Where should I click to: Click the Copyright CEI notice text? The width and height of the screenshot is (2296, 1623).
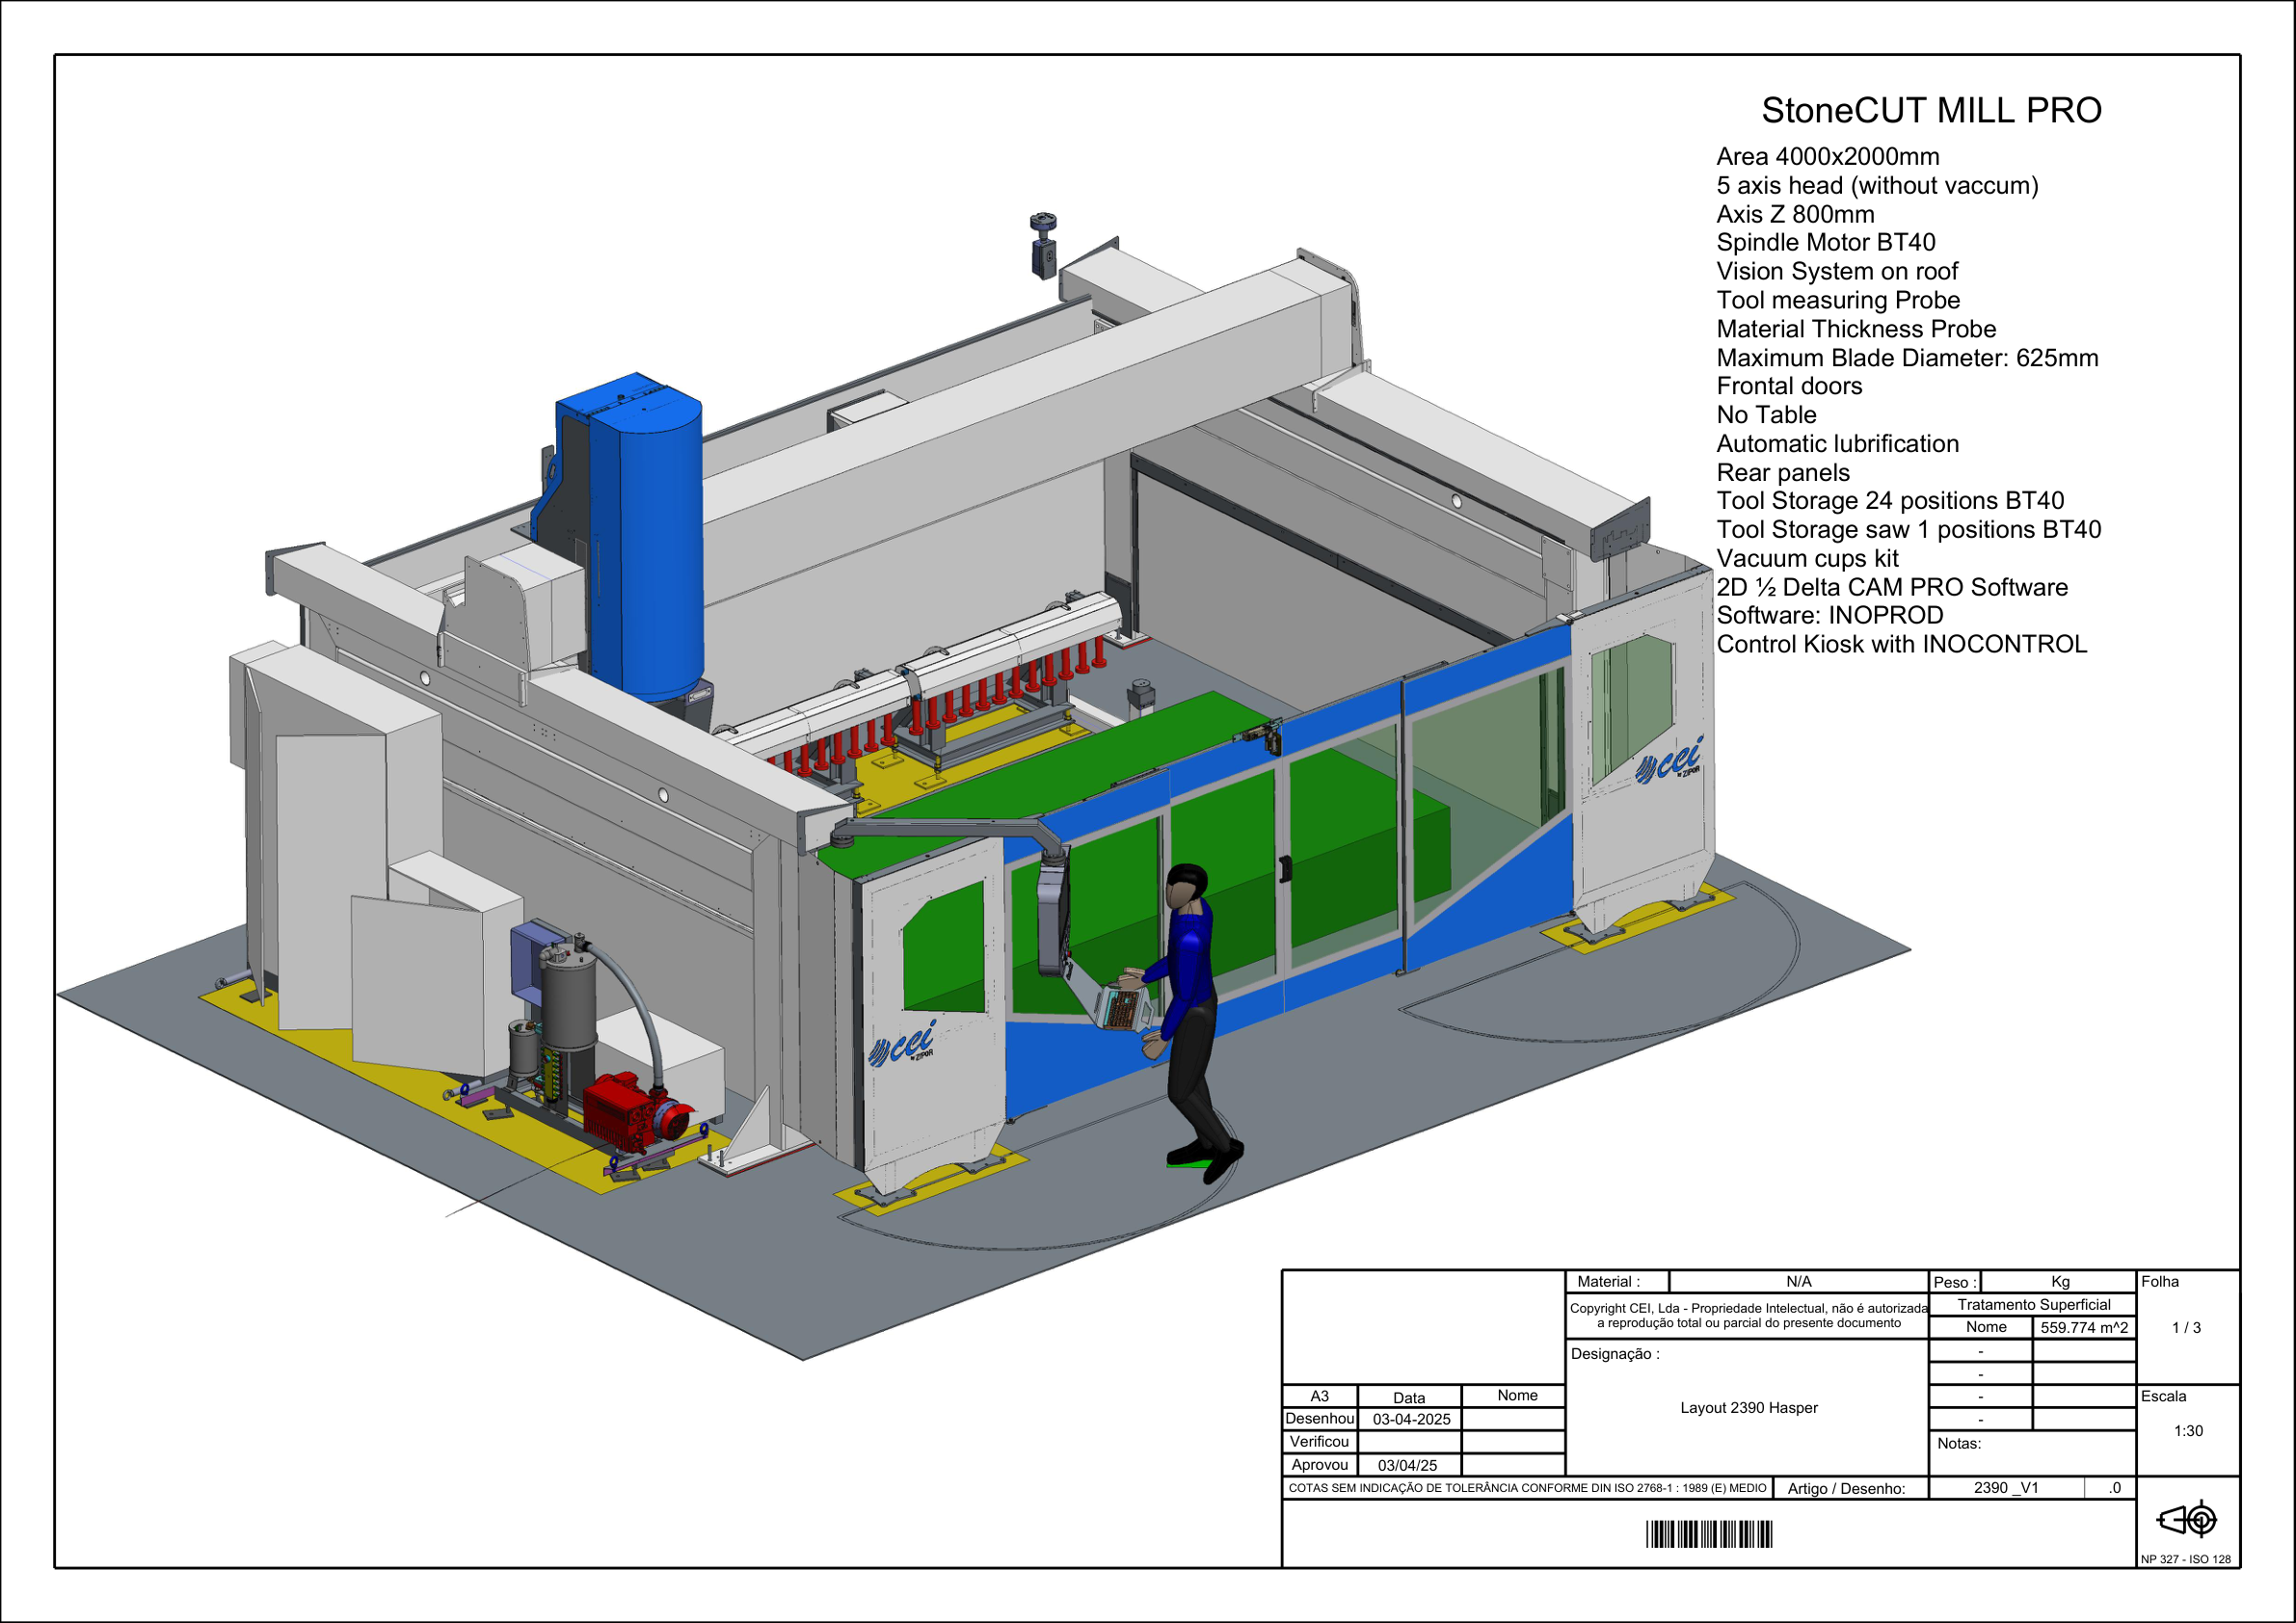pyautogui.click(x=1748, y=1315)
